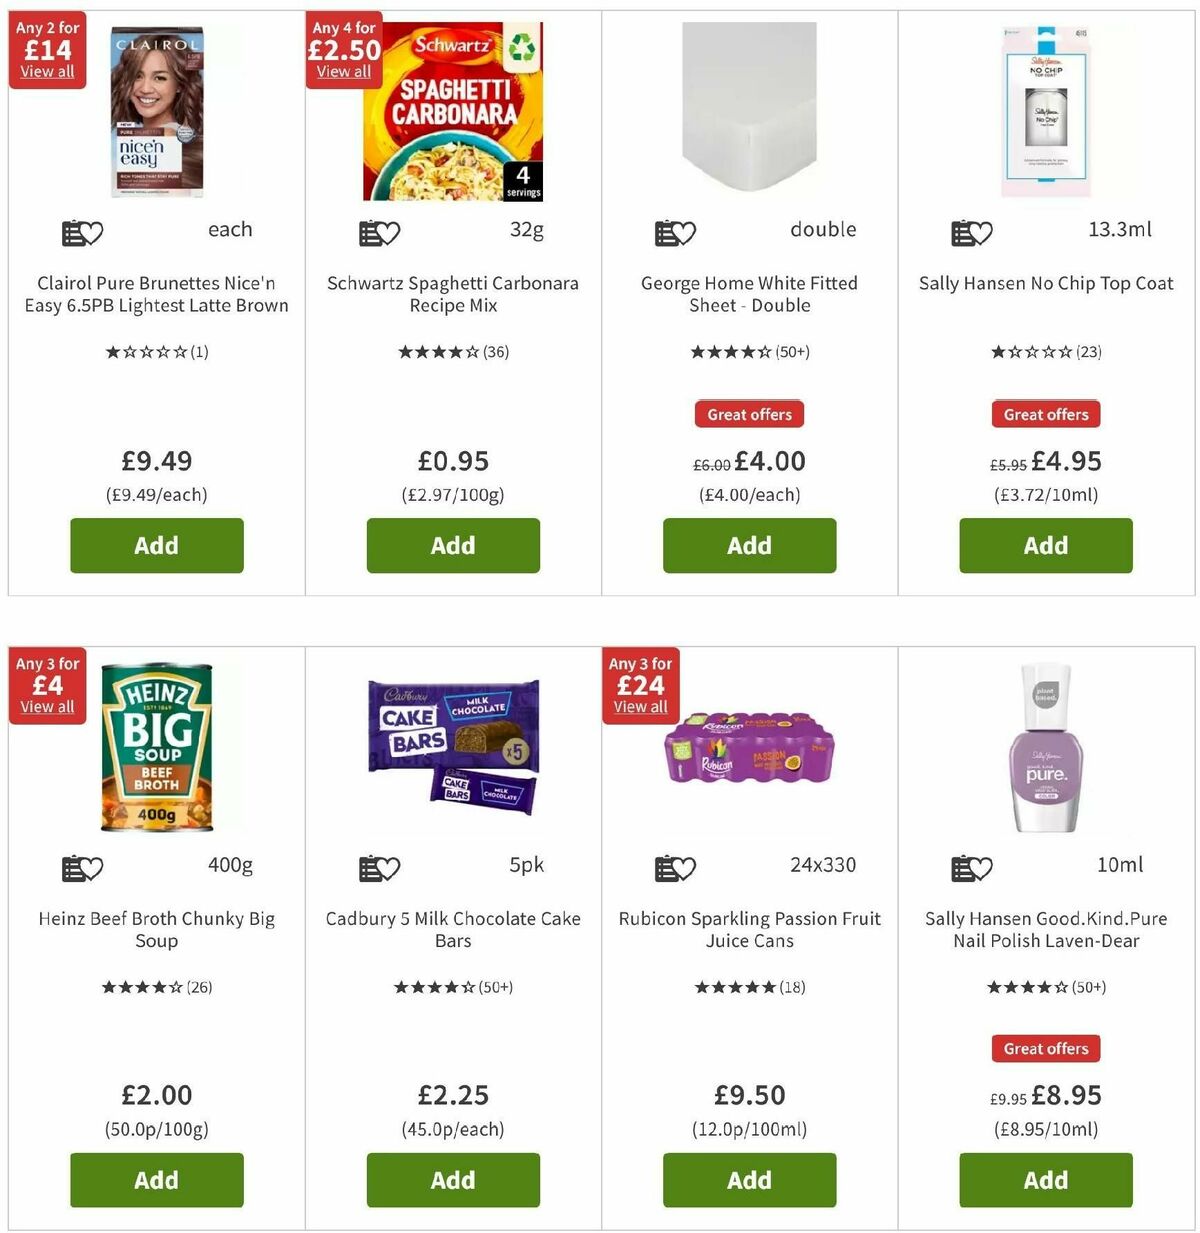Open reviews for Rubicon Sparkling Passion Fruit cans

tap(749, 987)
